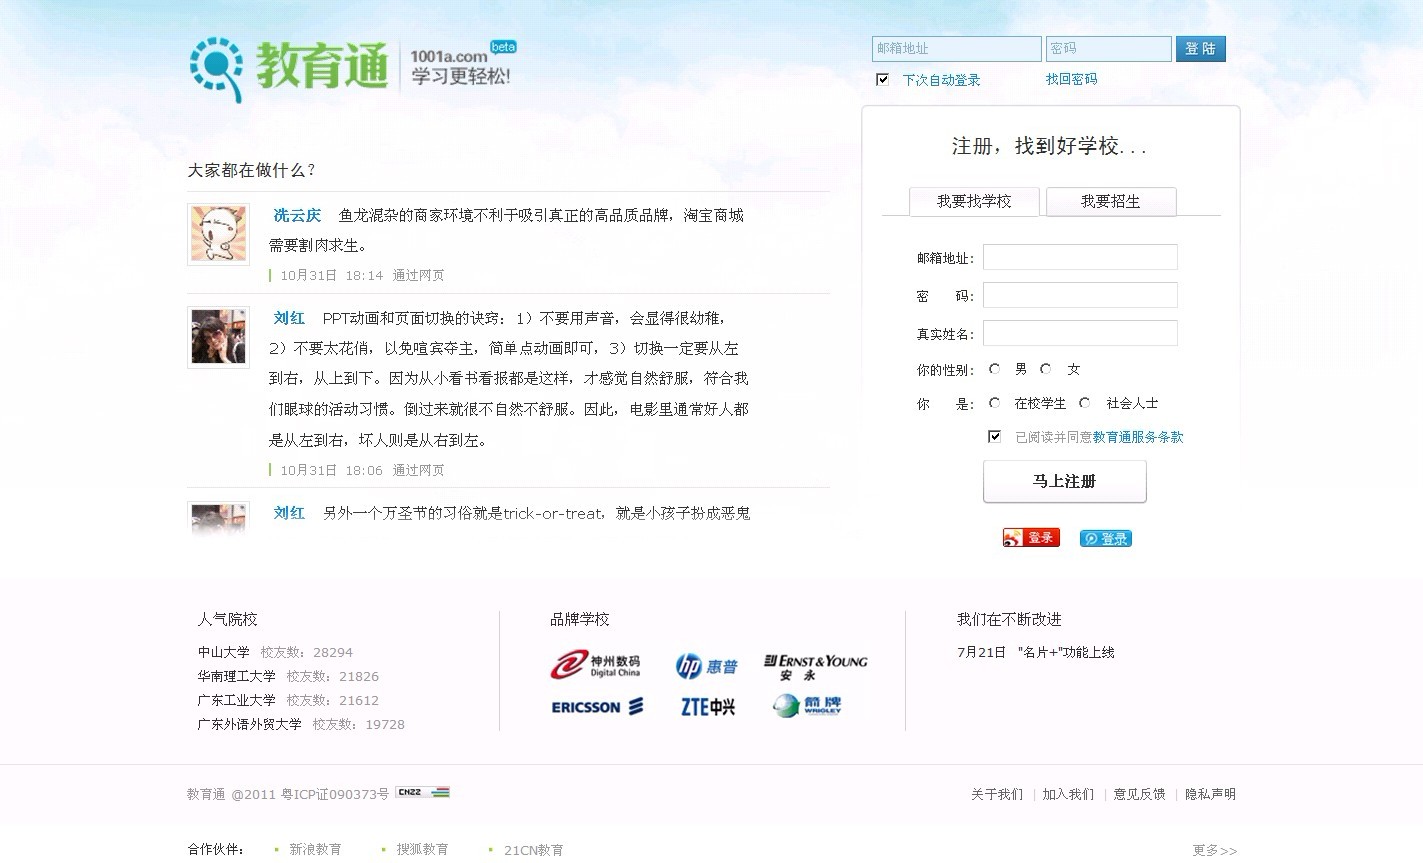Click the 邮箱地址 login input field

(955, 48)
